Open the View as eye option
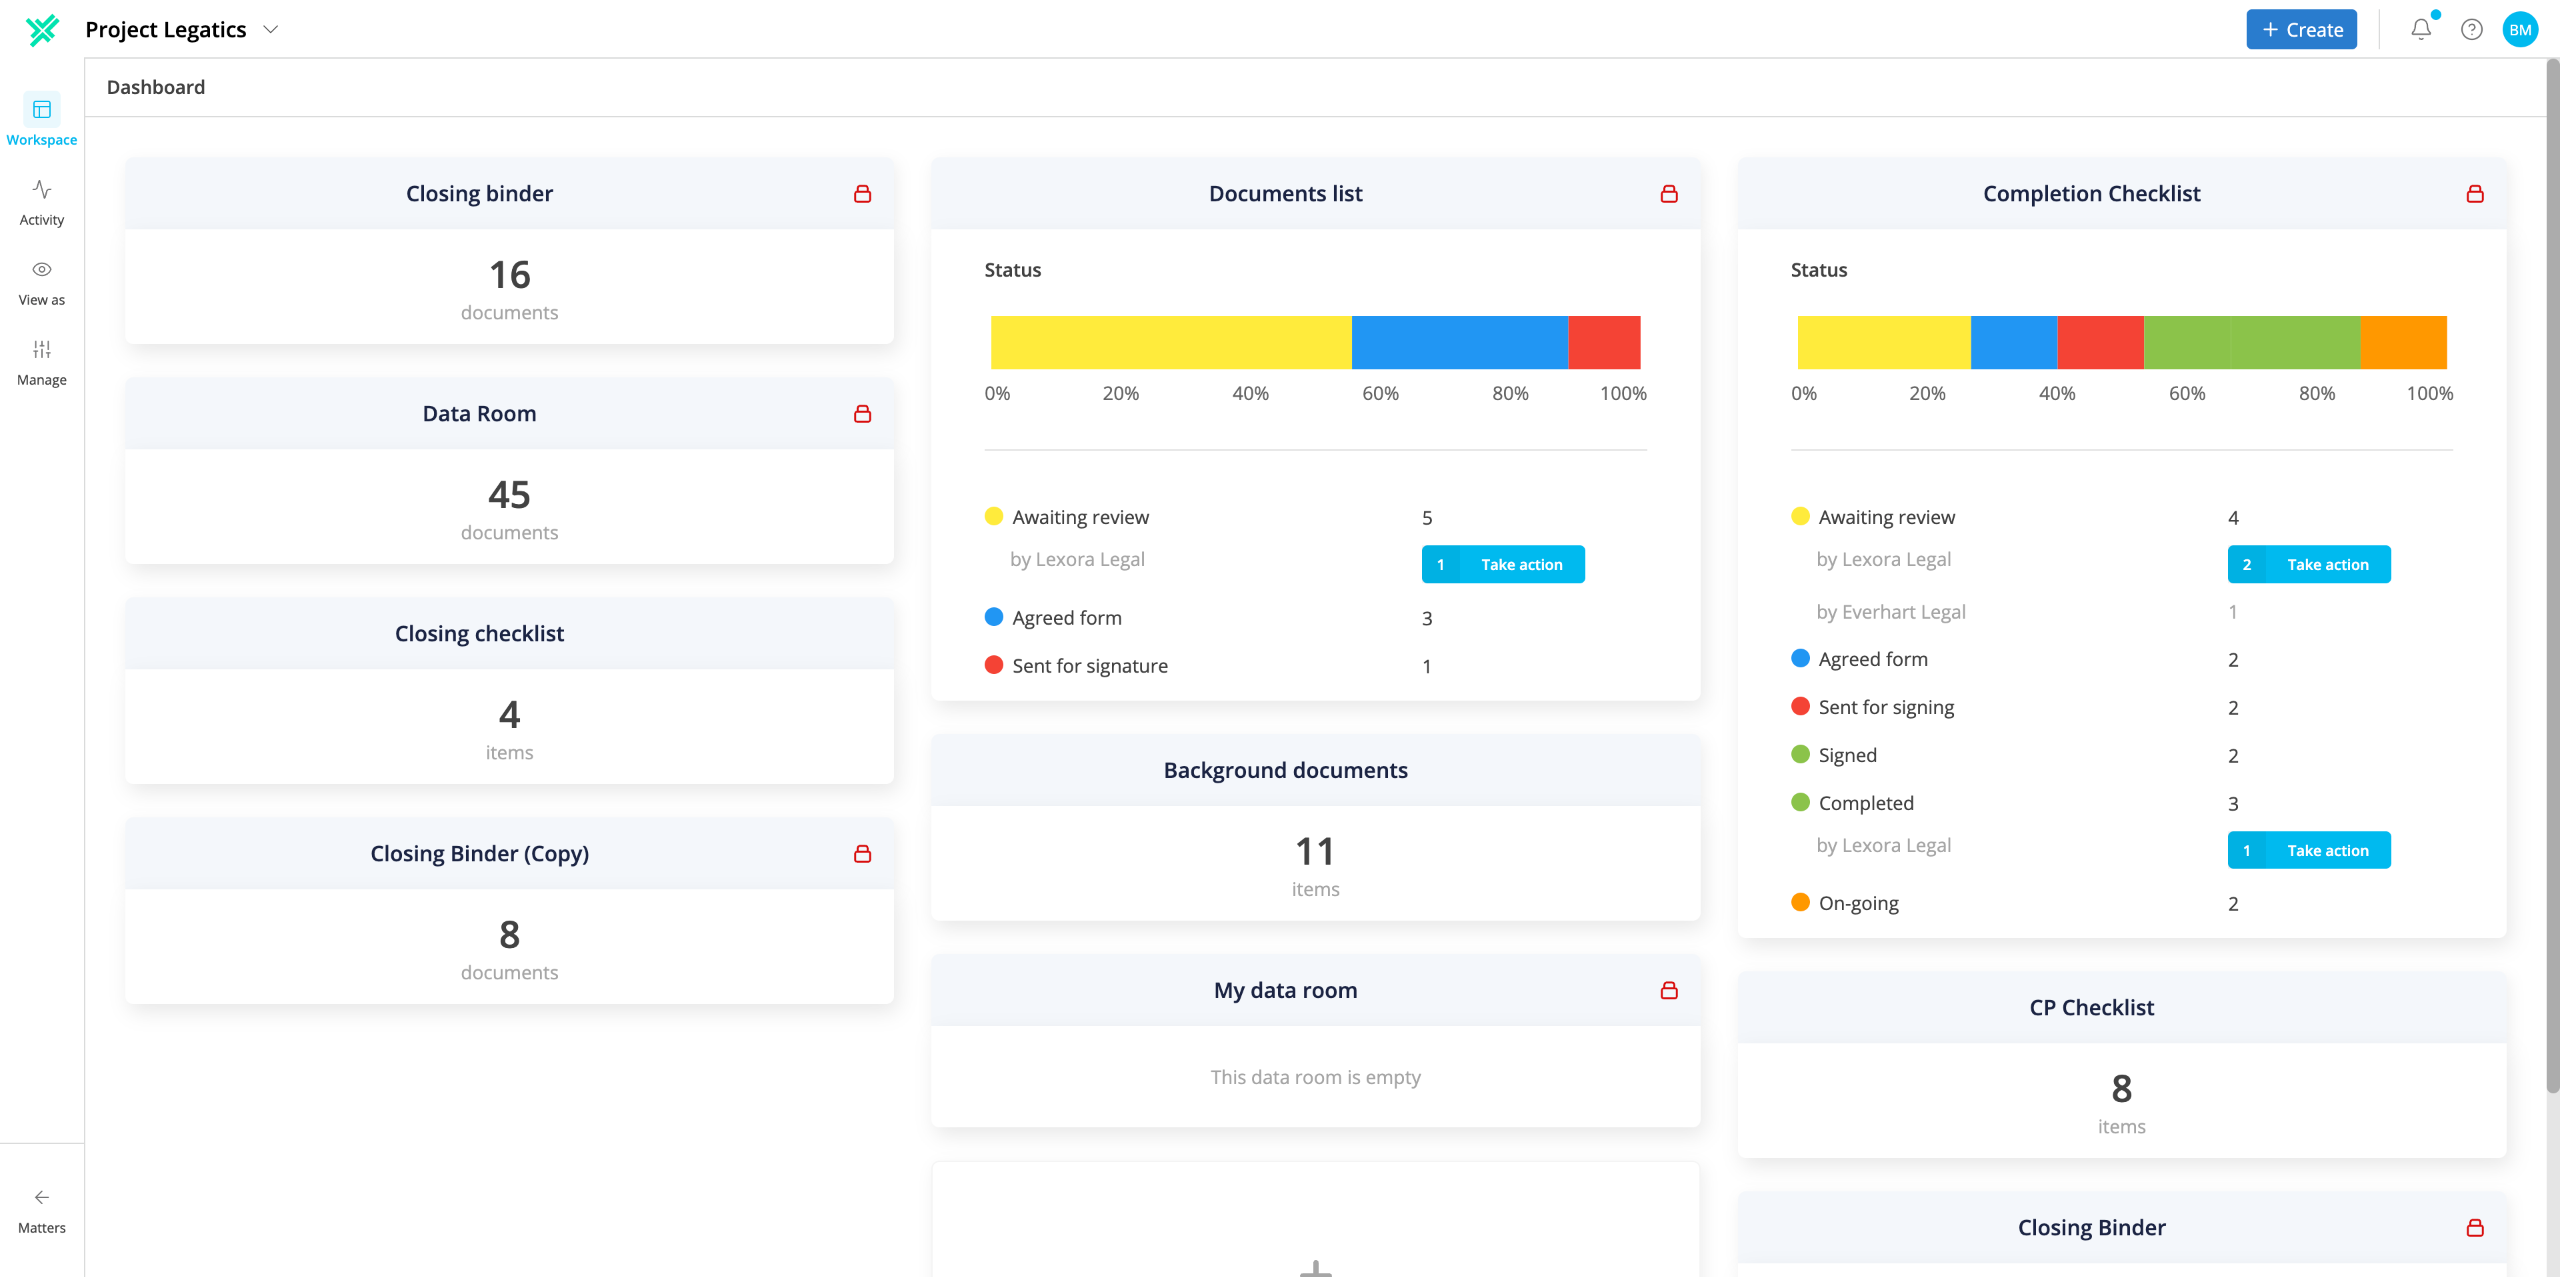2560x1277 pixels. (42, 282)
